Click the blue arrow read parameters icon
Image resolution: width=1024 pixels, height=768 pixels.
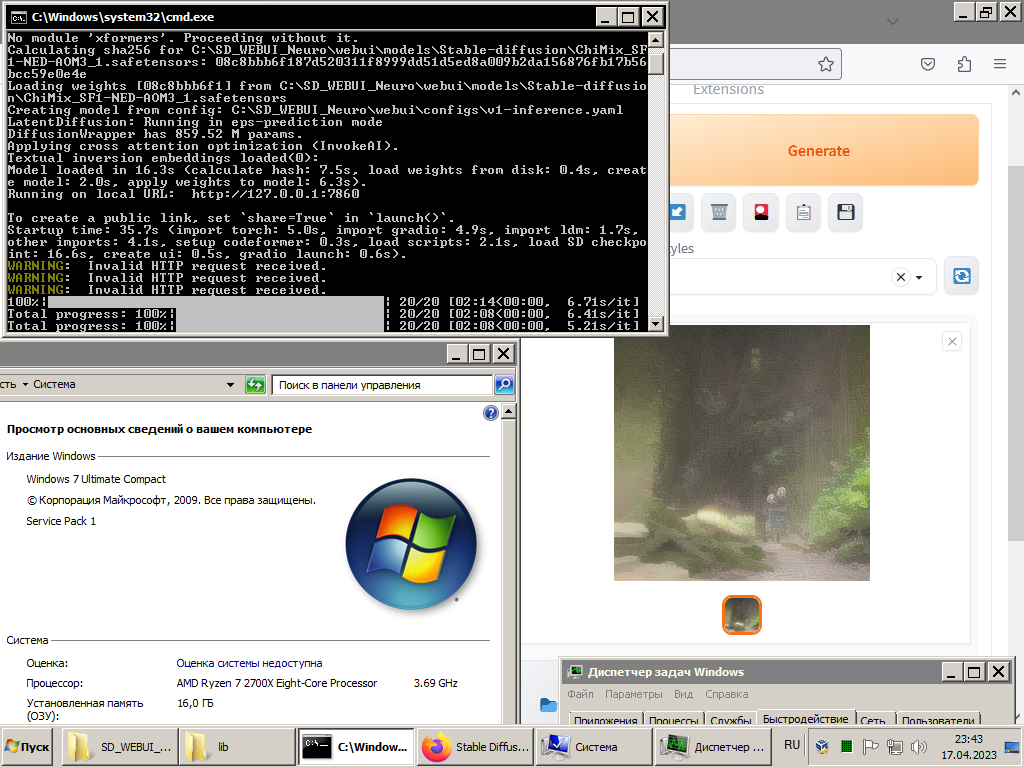click(679, 212)
